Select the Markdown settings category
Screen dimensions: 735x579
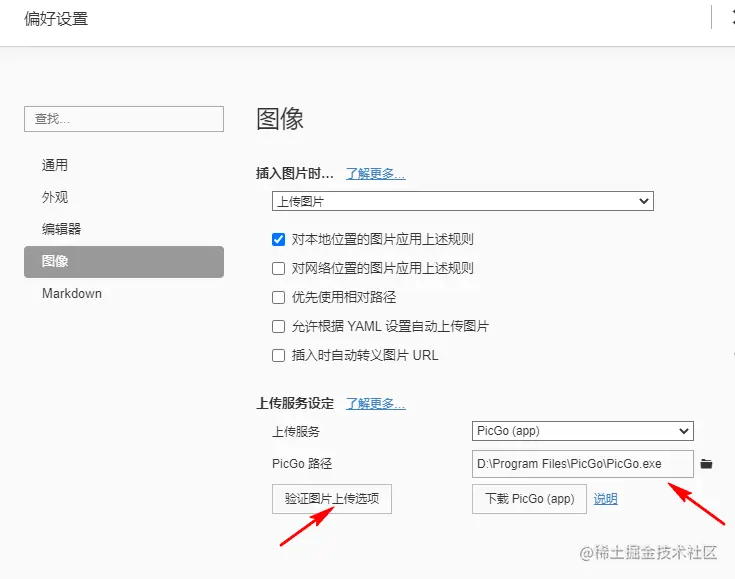[x=124, y=293]
